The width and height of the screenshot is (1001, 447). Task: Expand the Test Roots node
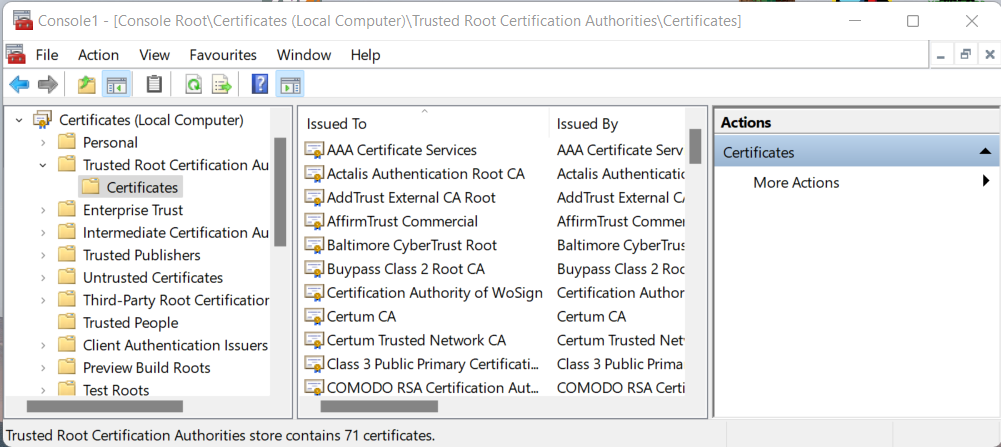[x=43, y=390]
